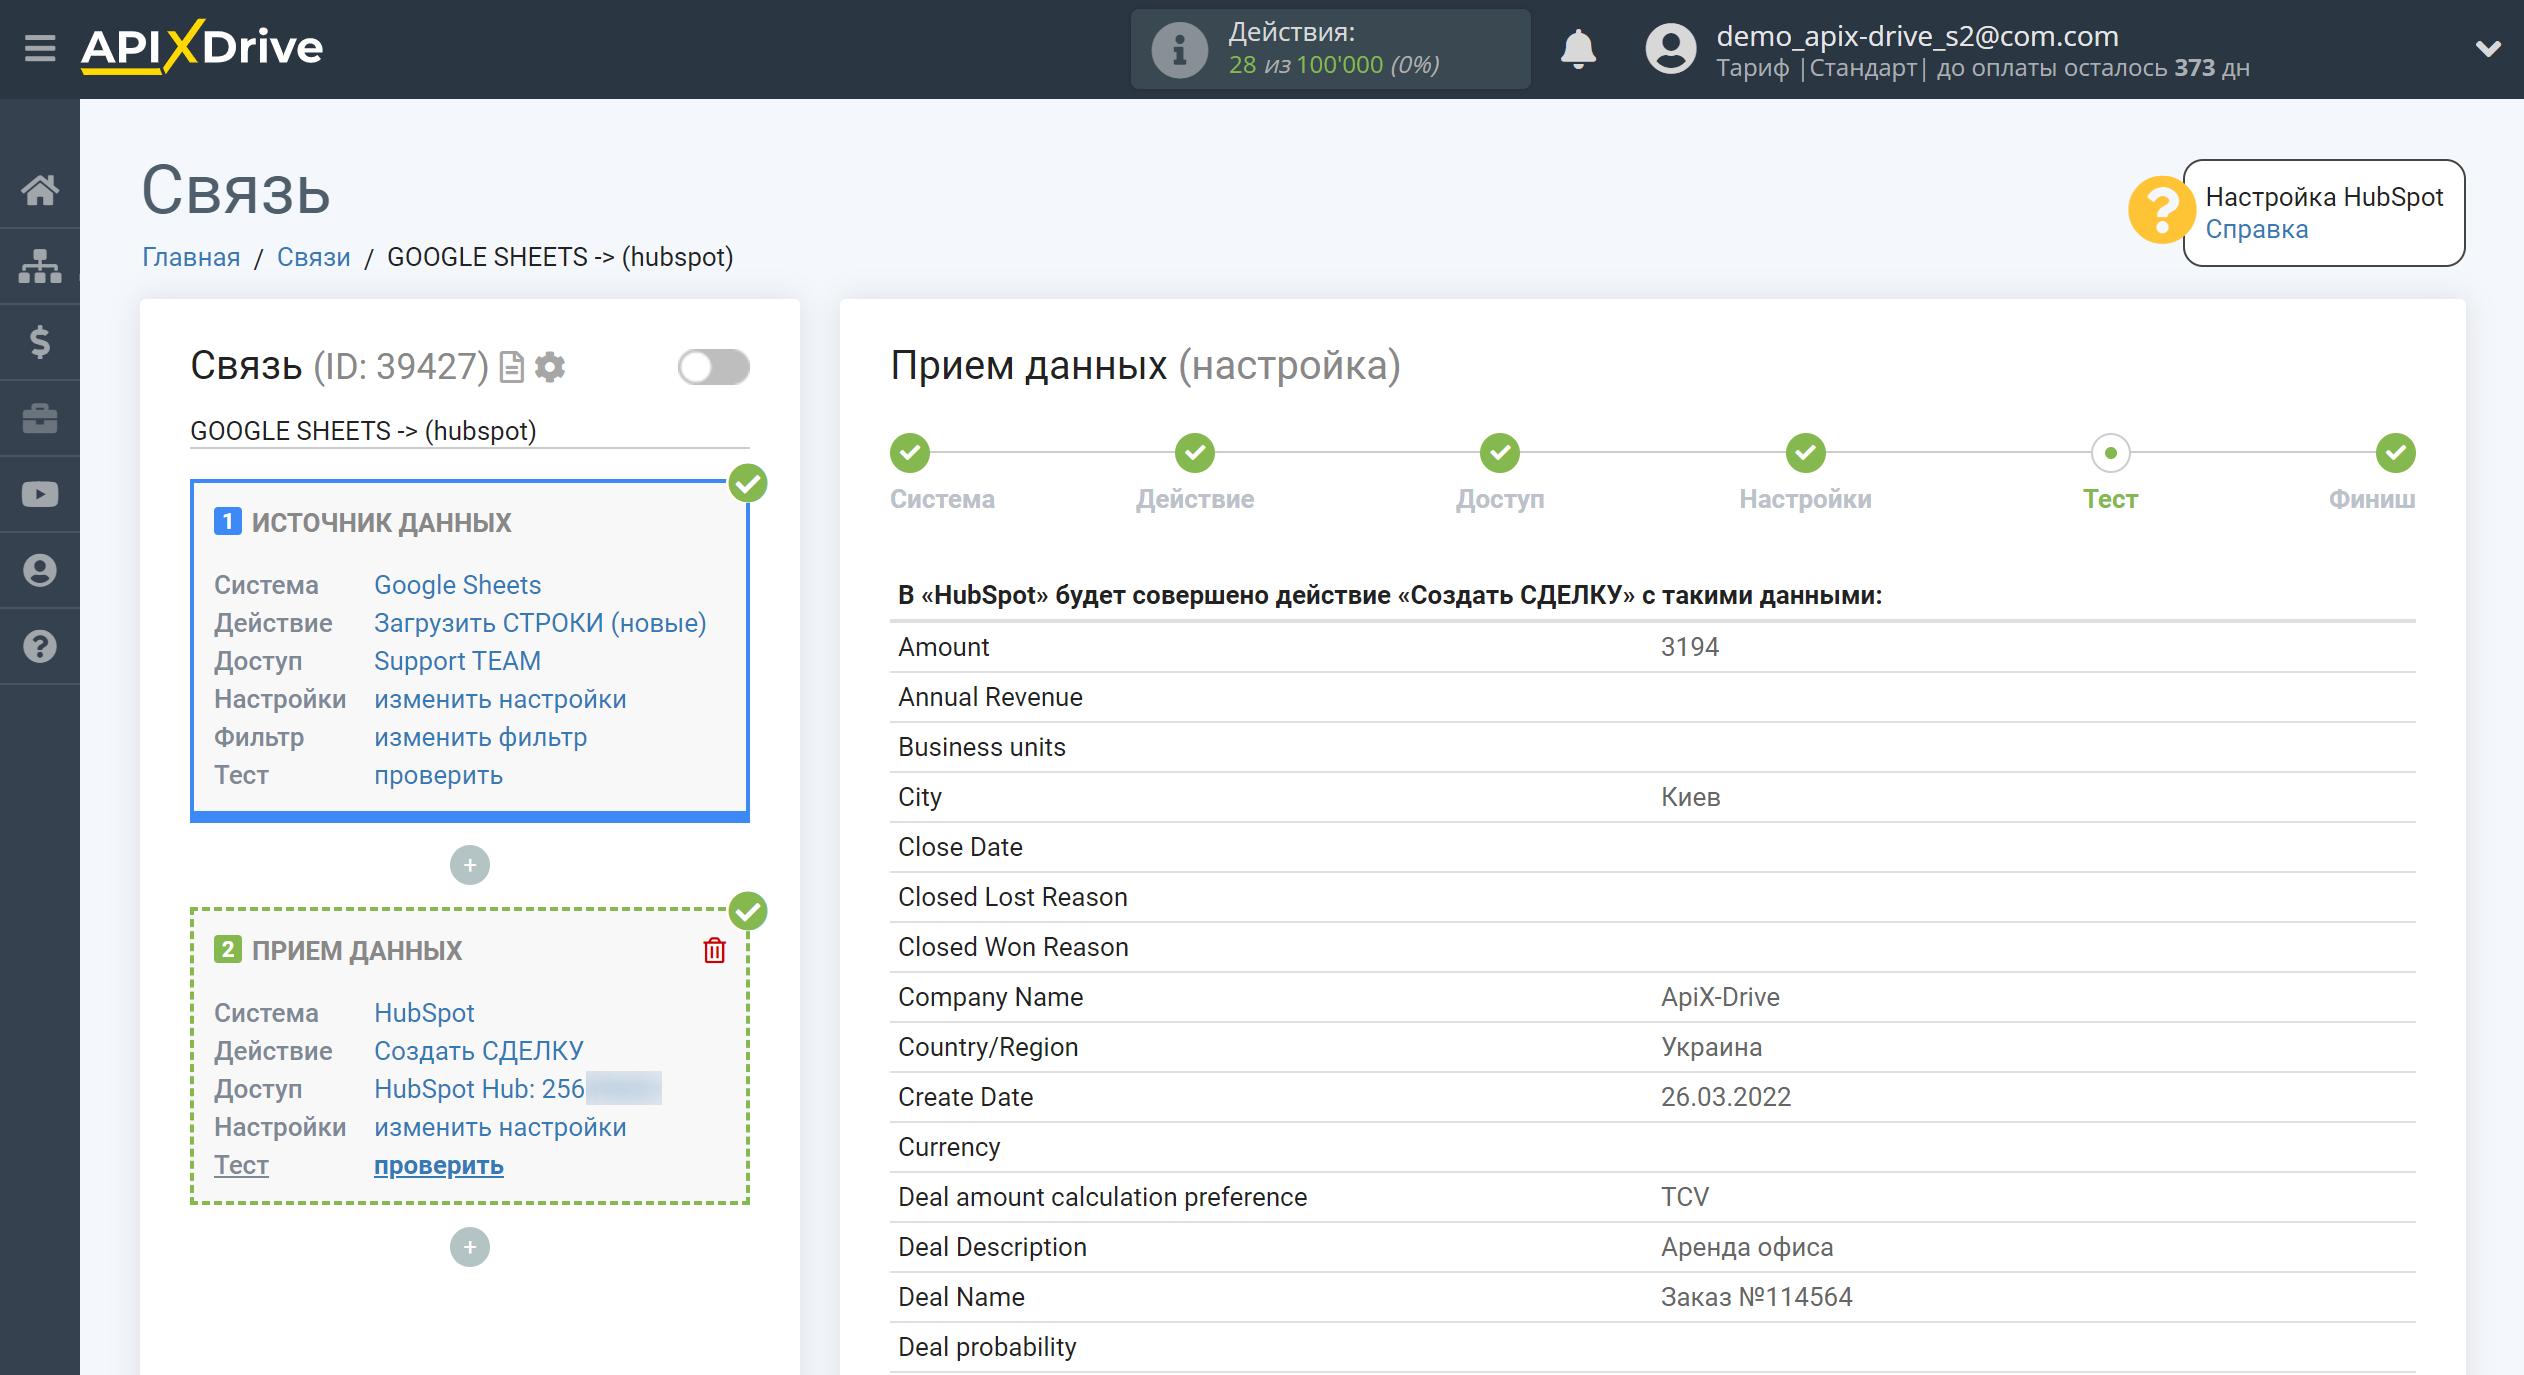Add step after data source block

tap(470, 865)
